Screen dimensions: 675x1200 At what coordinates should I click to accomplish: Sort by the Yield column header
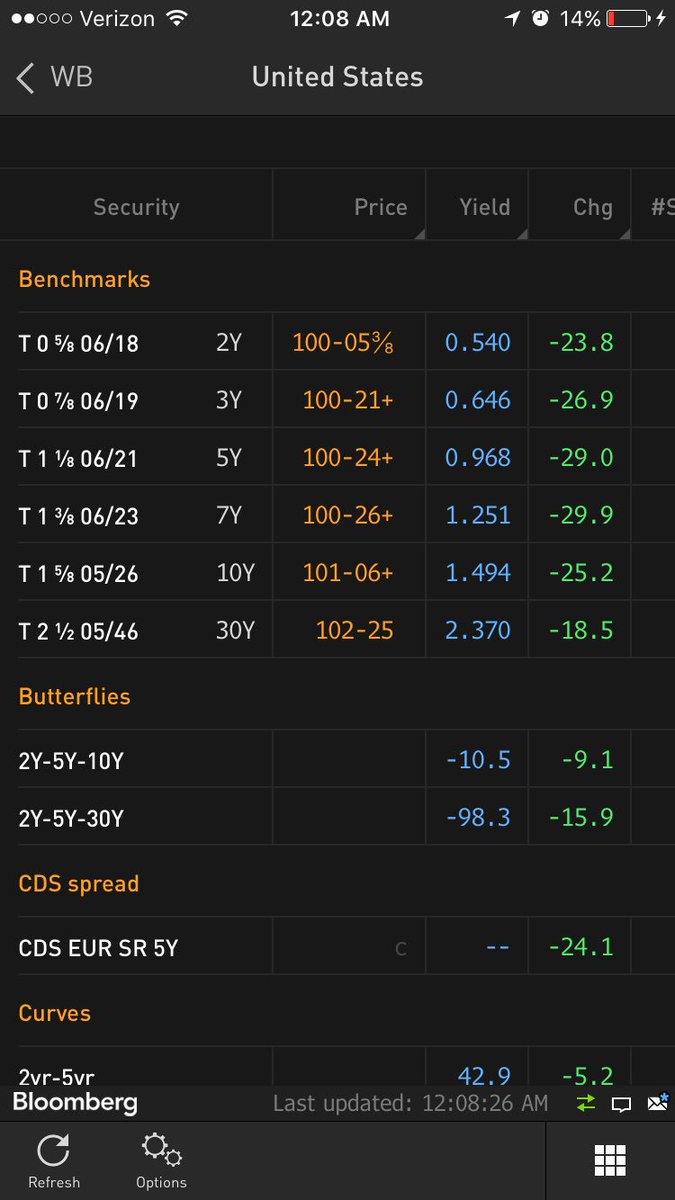point(478,205)
